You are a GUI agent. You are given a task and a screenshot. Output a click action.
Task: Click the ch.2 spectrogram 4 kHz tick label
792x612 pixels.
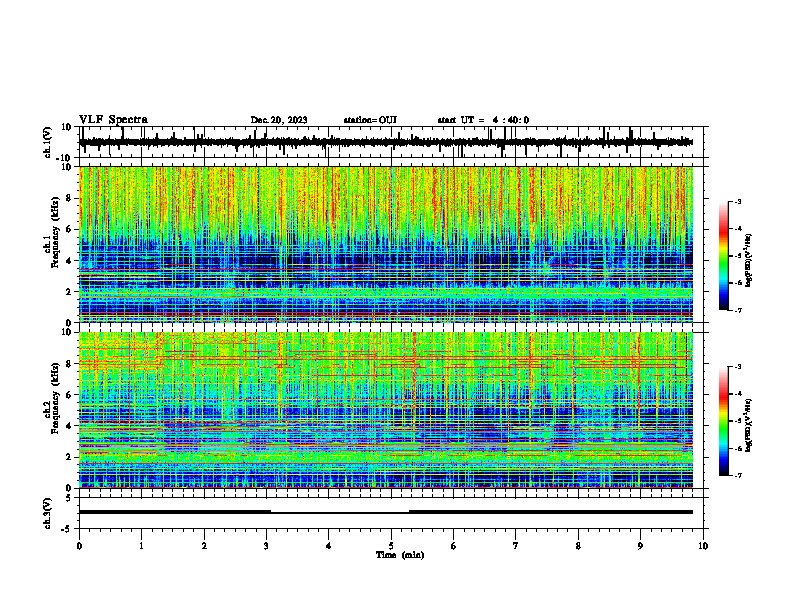70,426
